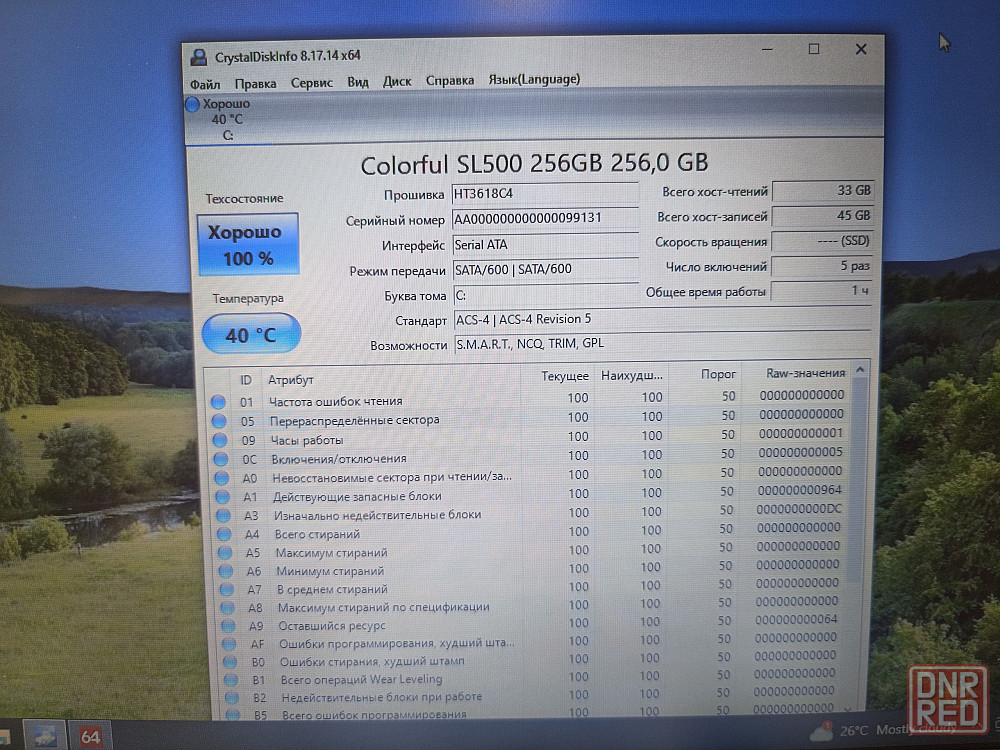Click status circle for attribute A1
The width and height of the screenshot is (1000, 750).
point(223,497)
